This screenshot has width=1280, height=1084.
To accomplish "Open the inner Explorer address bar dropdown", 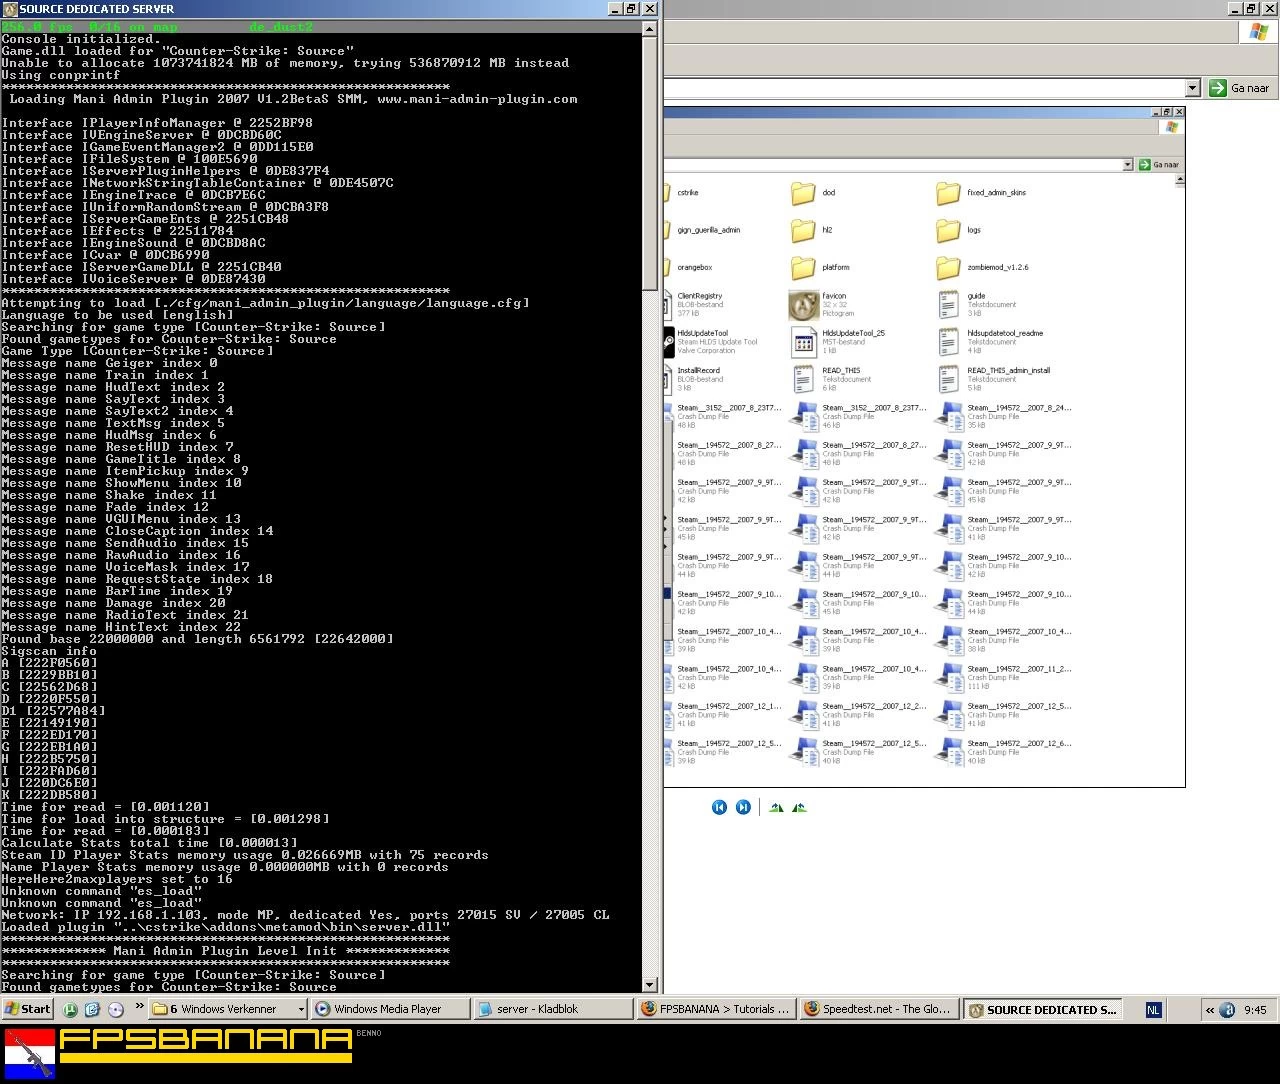I will 1128,164.
